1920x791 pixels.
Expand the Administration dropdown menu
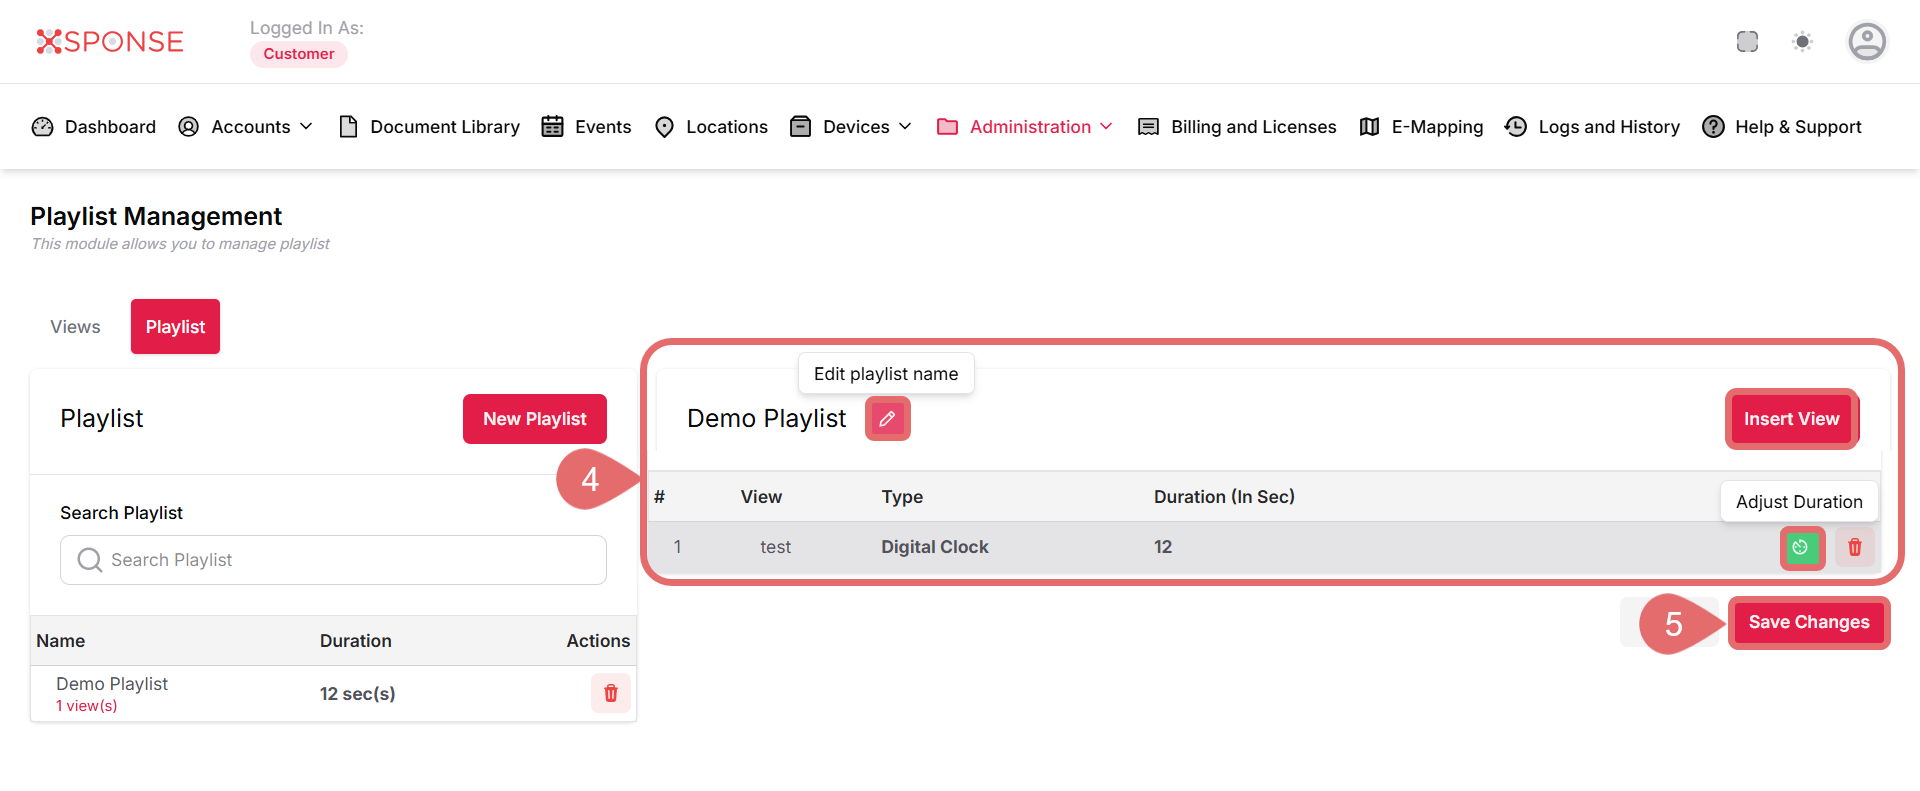tap(1025, 127)
